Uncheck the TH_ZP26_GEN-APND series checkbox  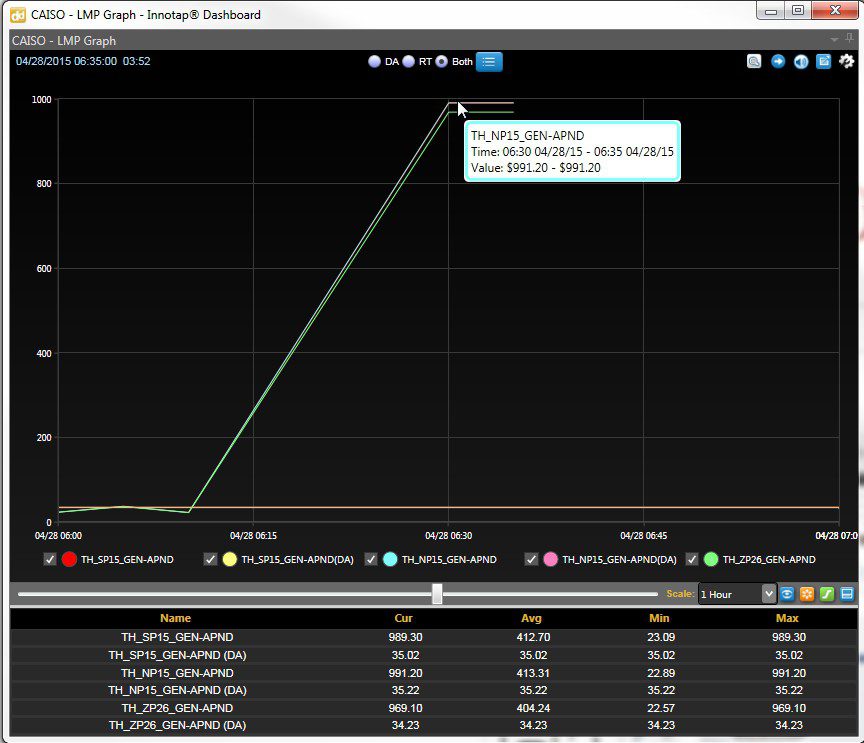pos(692,559)
